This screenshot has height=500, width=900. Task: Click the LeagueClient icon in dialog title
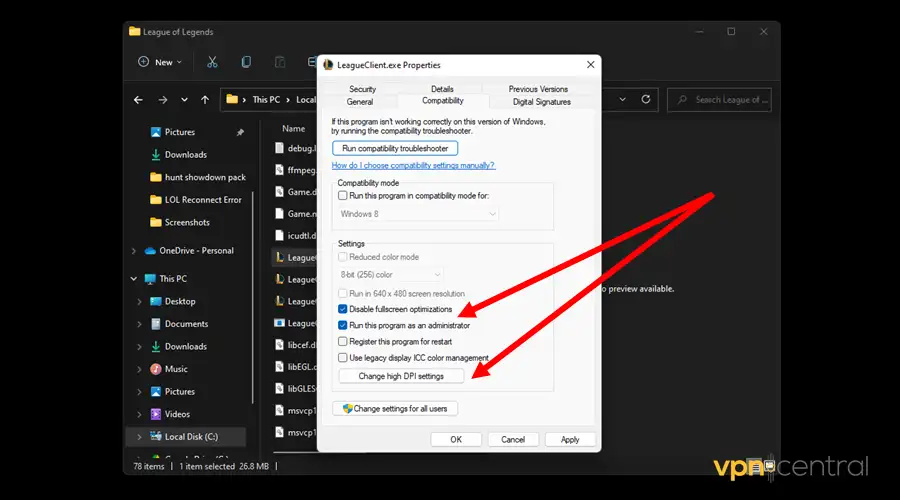pos(328,65)
